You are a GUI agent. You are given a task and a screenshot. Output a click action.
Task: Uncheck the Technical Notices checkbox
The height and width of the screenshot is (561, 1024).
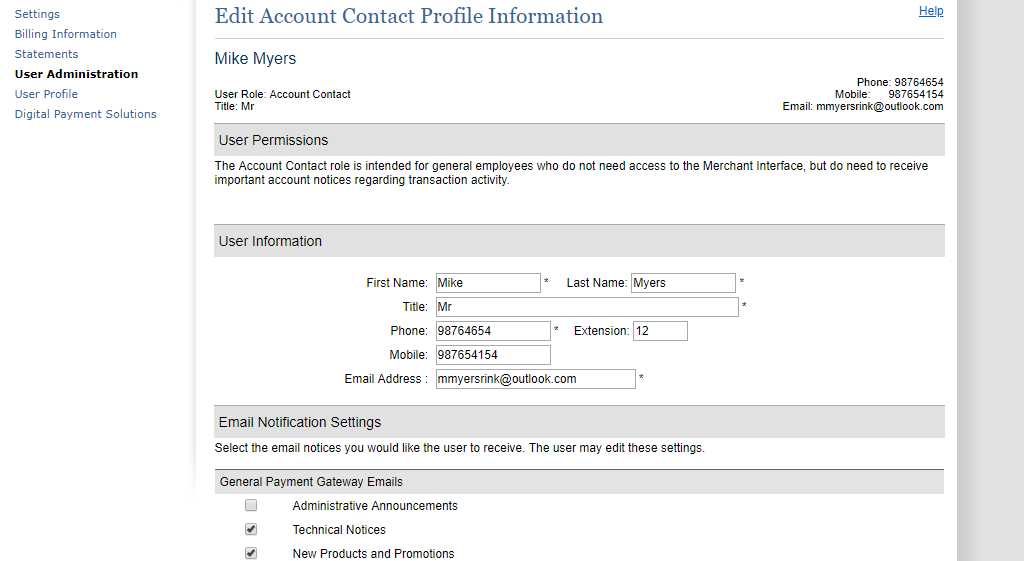(251, 530)
